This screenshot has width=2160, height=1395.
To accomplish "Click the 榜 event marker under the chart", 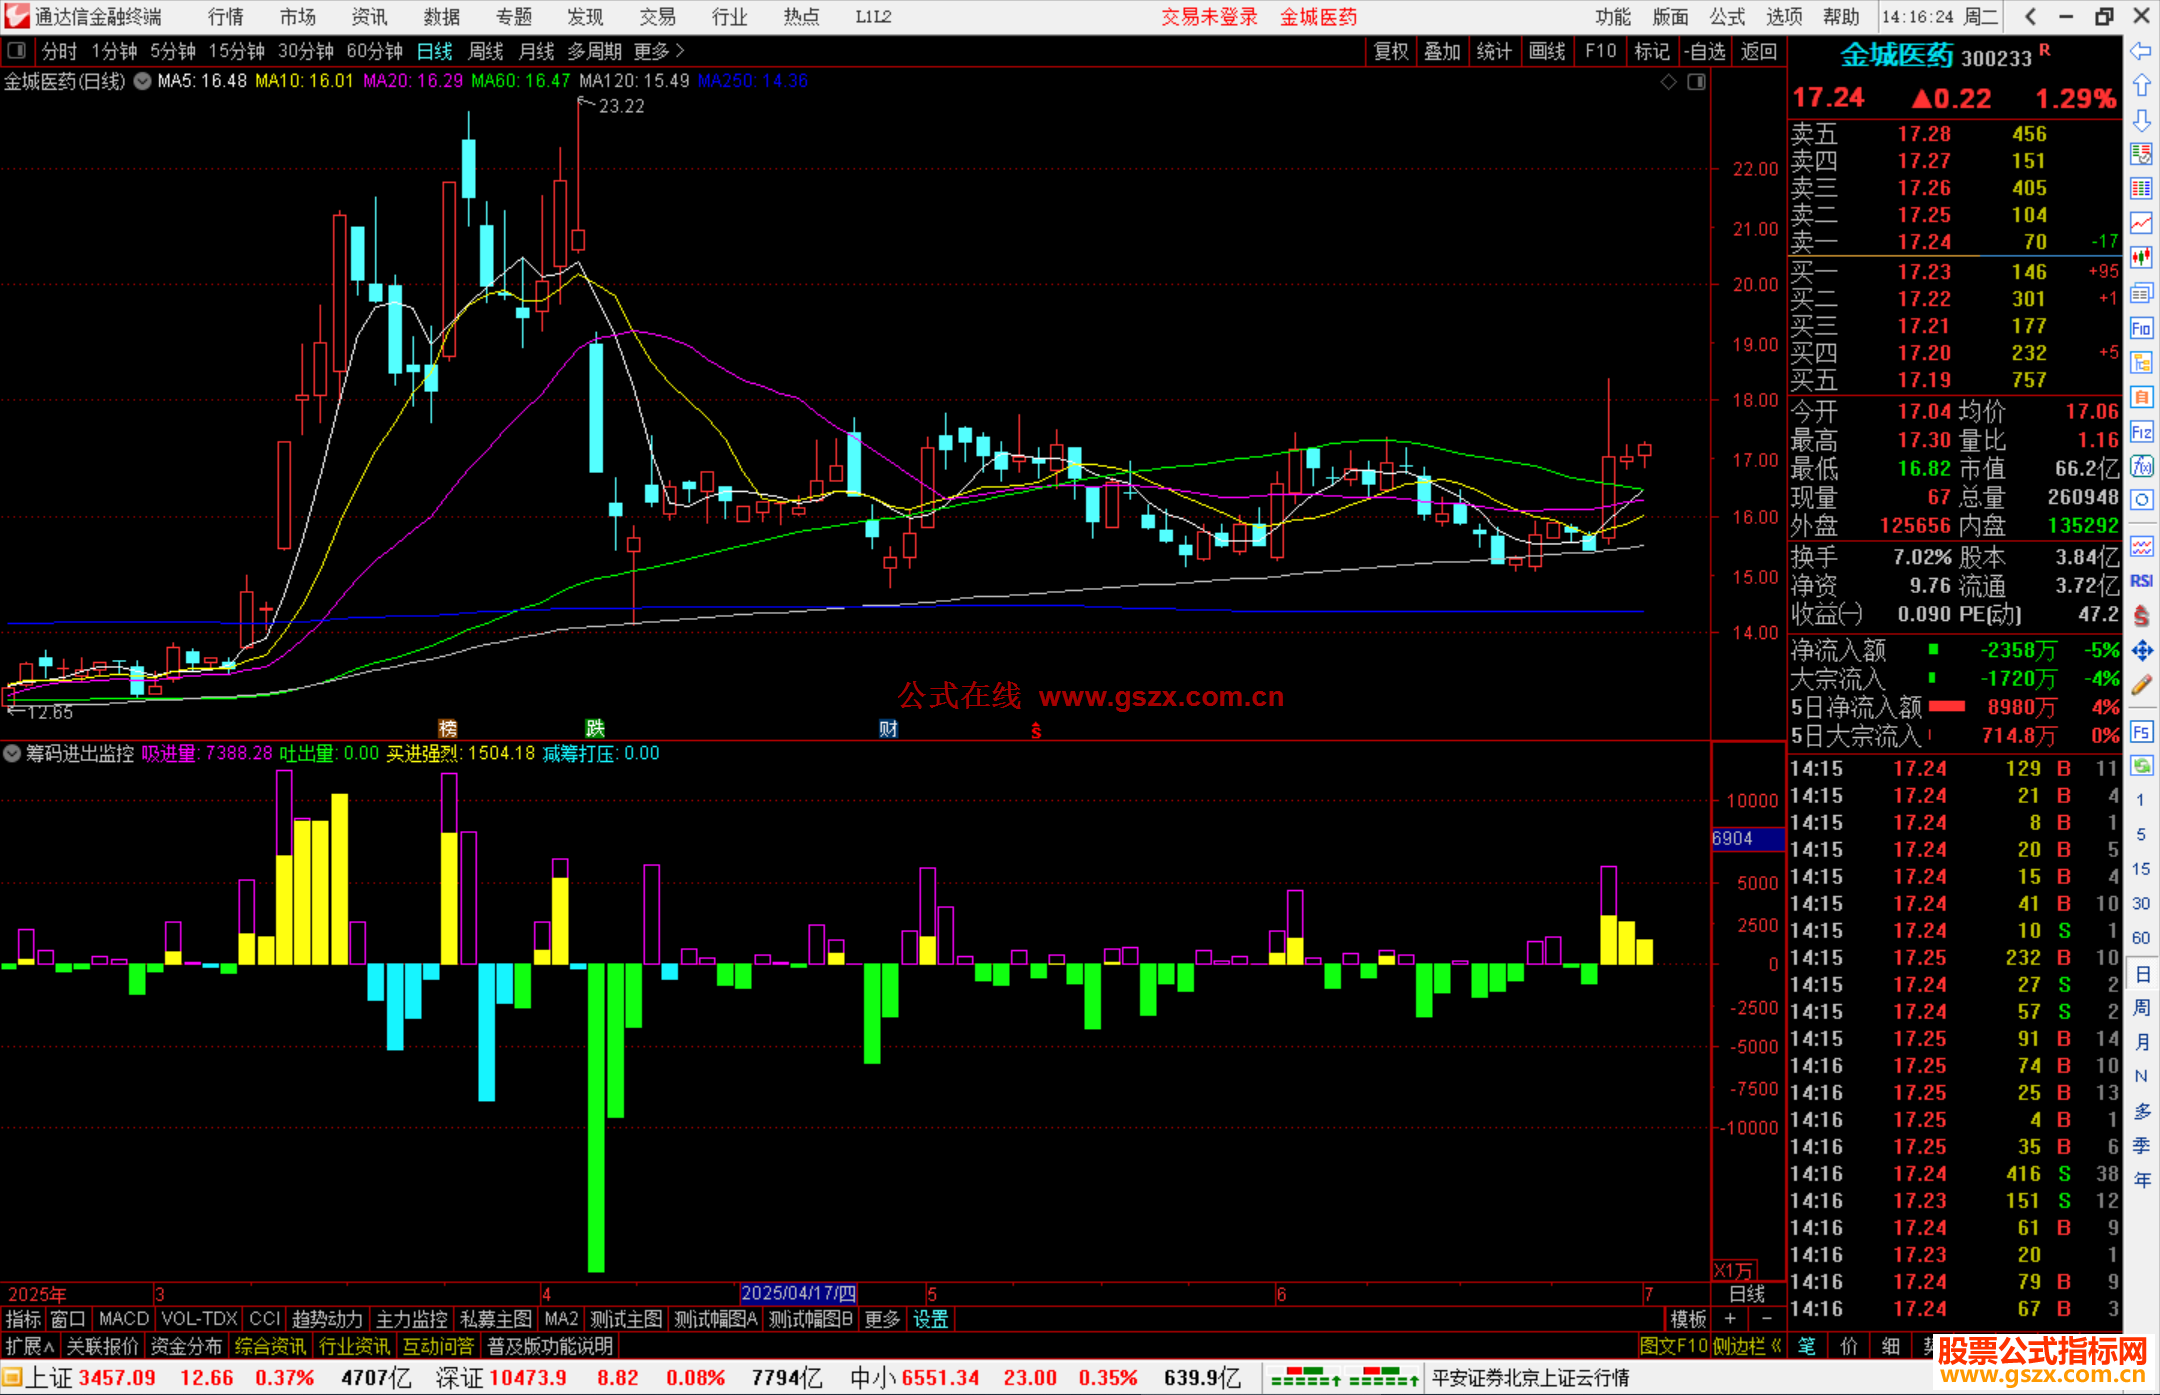I will [447, 729].
